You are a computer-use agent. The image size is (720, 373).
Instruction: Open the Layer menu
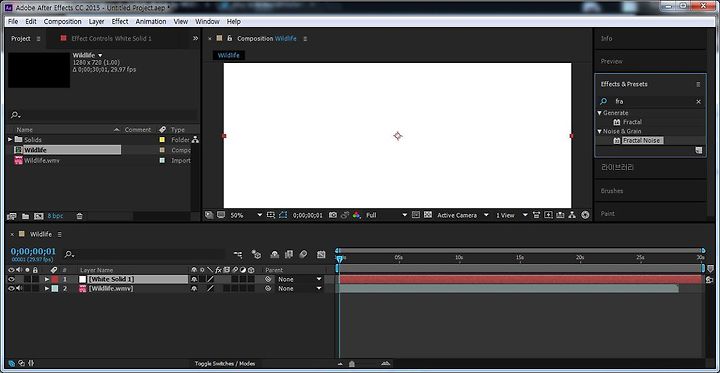(96, 22)
